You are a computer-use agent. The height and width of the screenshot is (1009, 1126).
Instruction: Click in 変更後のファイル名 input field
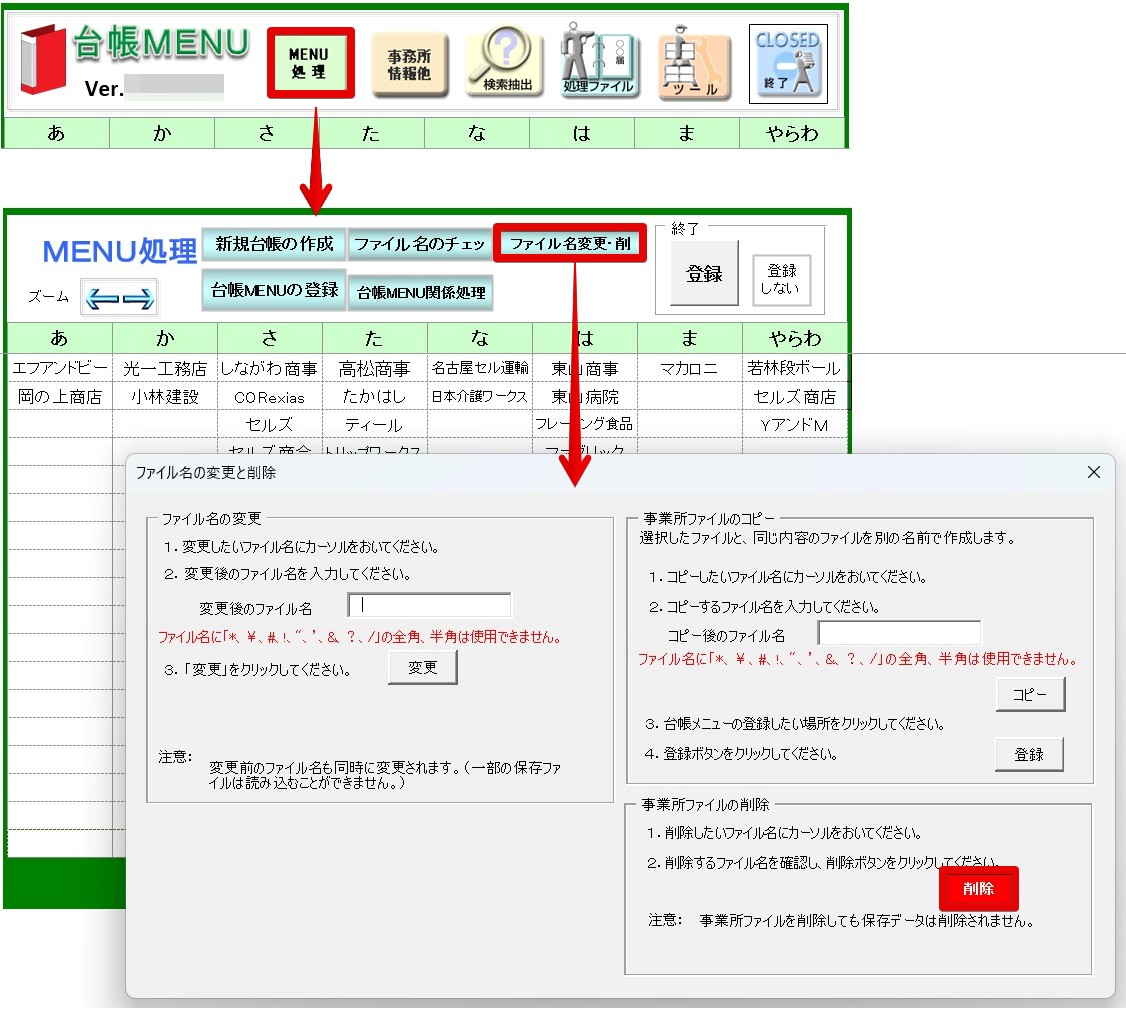click(x=429, y=605)
